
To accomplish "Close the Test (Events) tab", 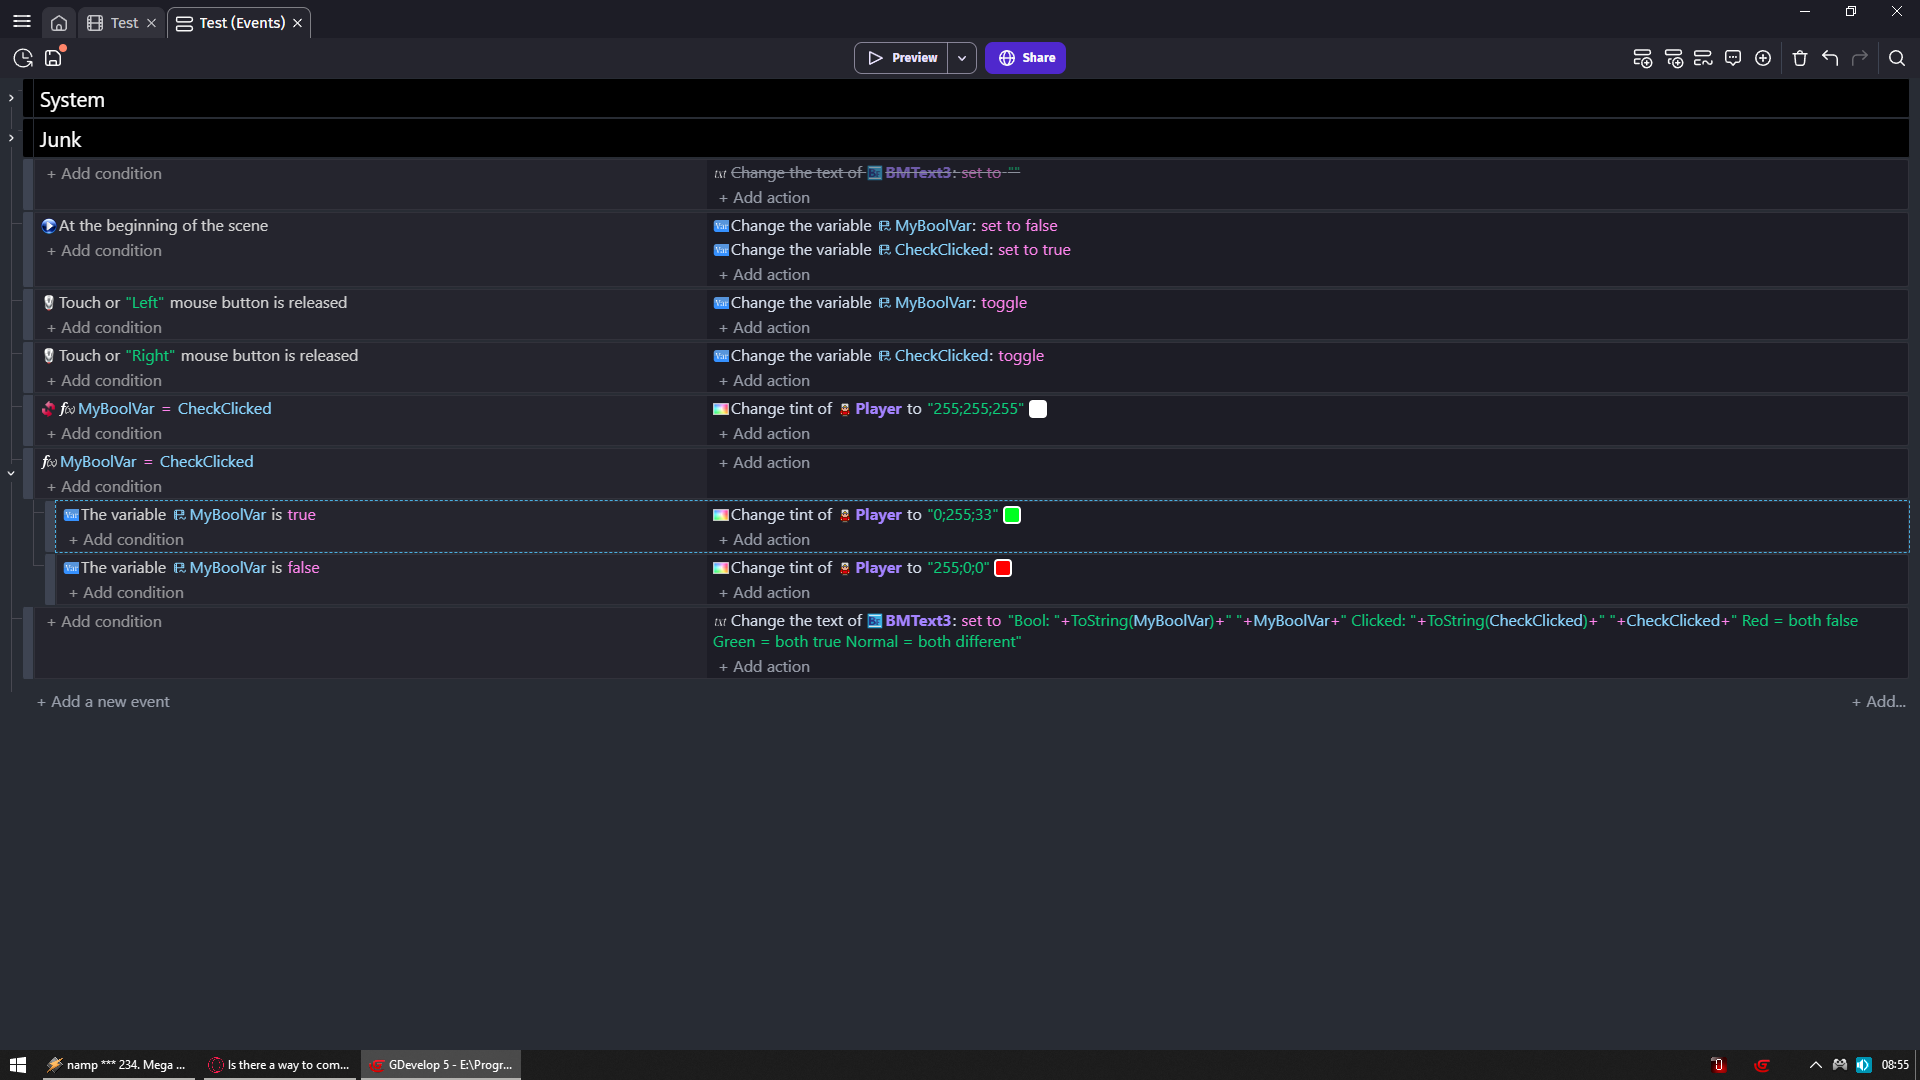I will point(297,22).
